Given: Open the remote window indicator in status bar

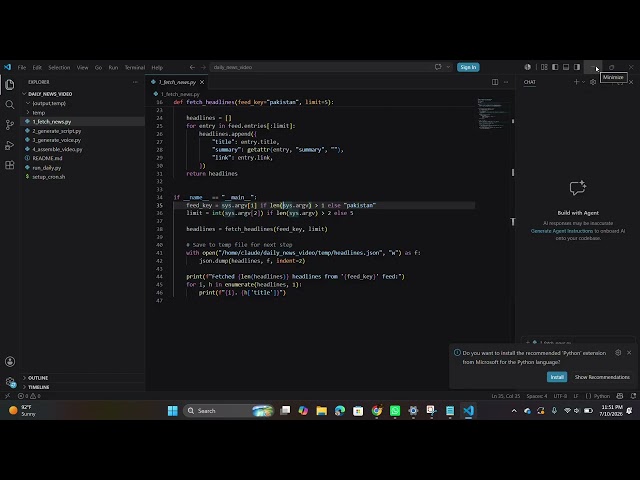Looking at the screenshot, I should [7, 396].
